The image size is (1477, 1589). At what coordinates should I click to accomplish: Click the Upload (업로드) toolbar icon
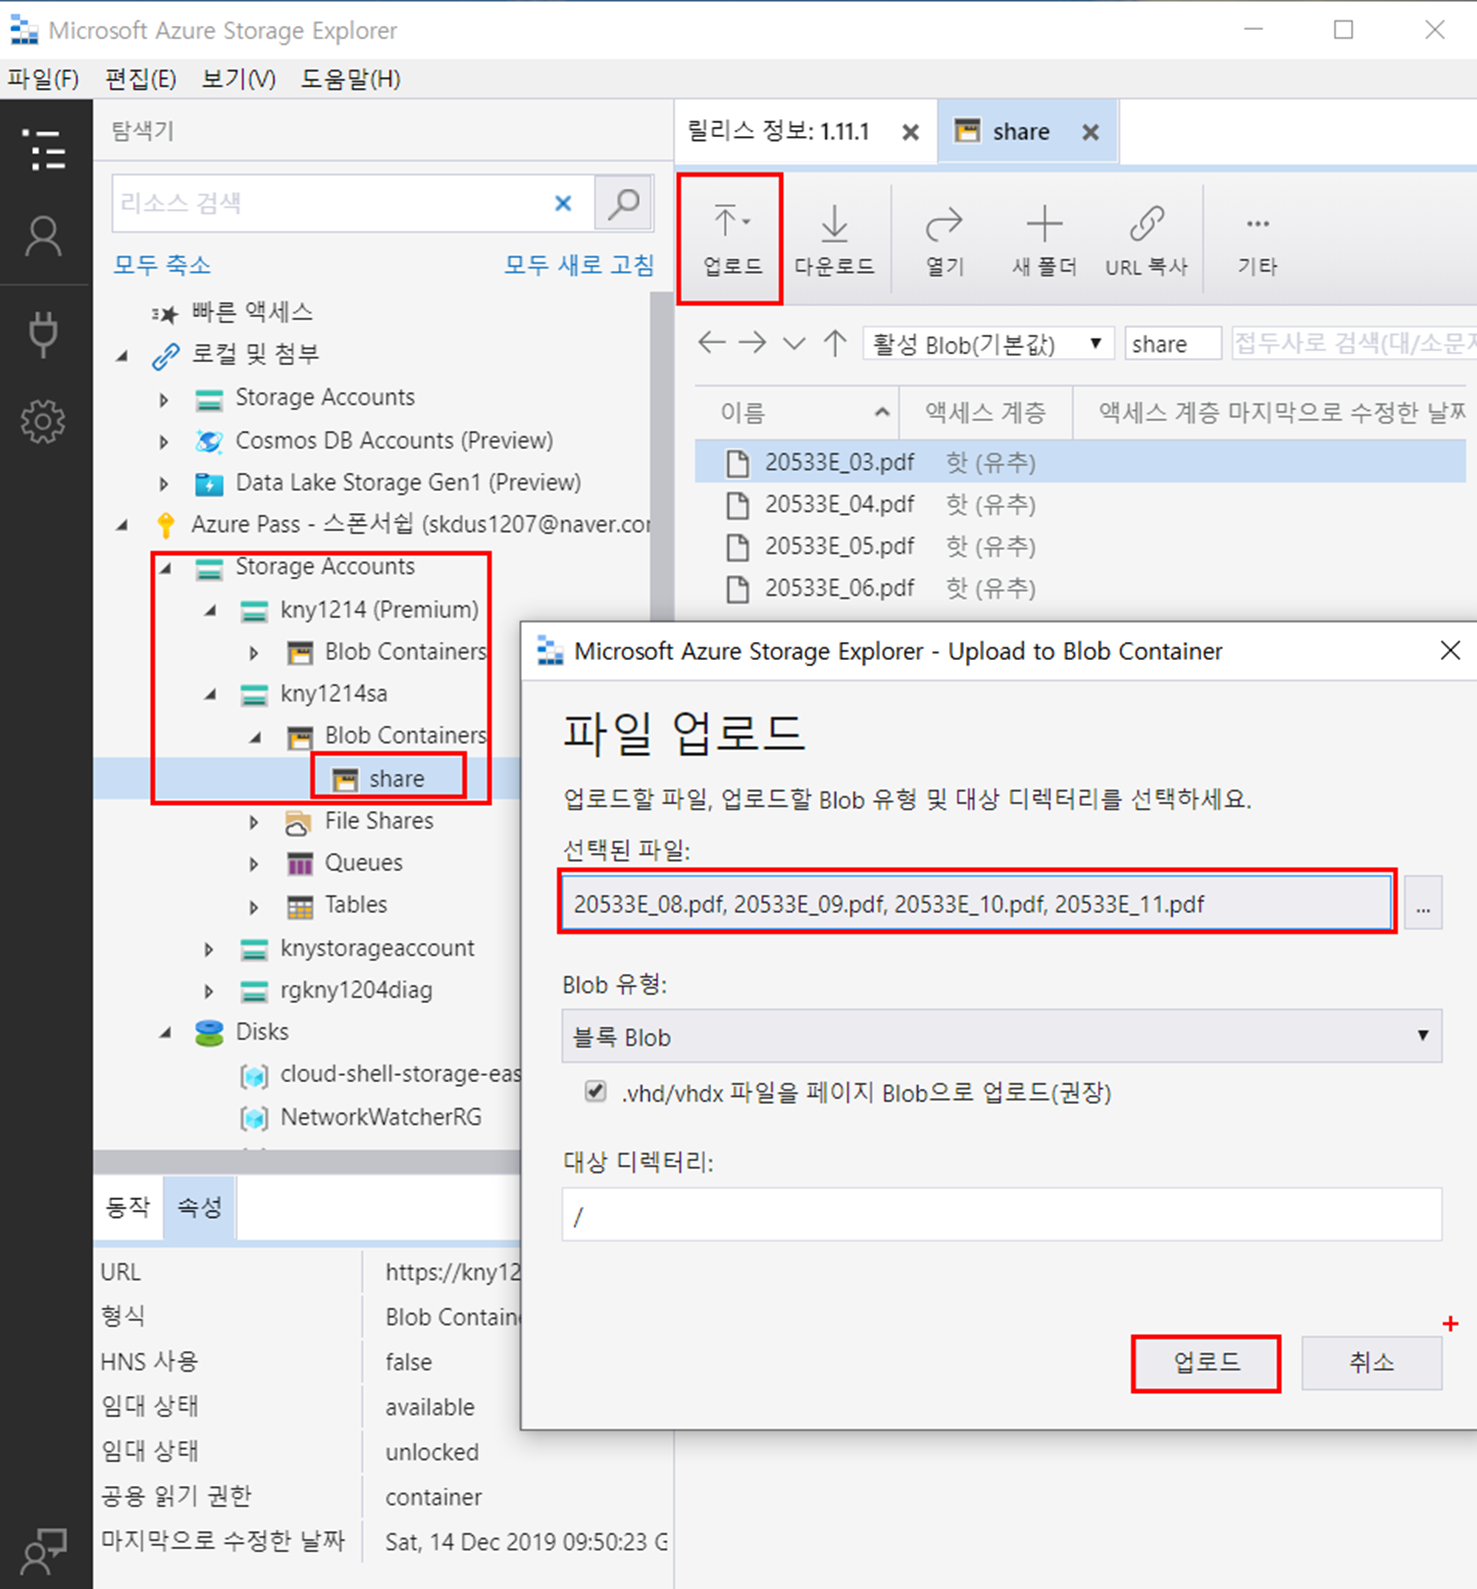(x=731, y=238)
